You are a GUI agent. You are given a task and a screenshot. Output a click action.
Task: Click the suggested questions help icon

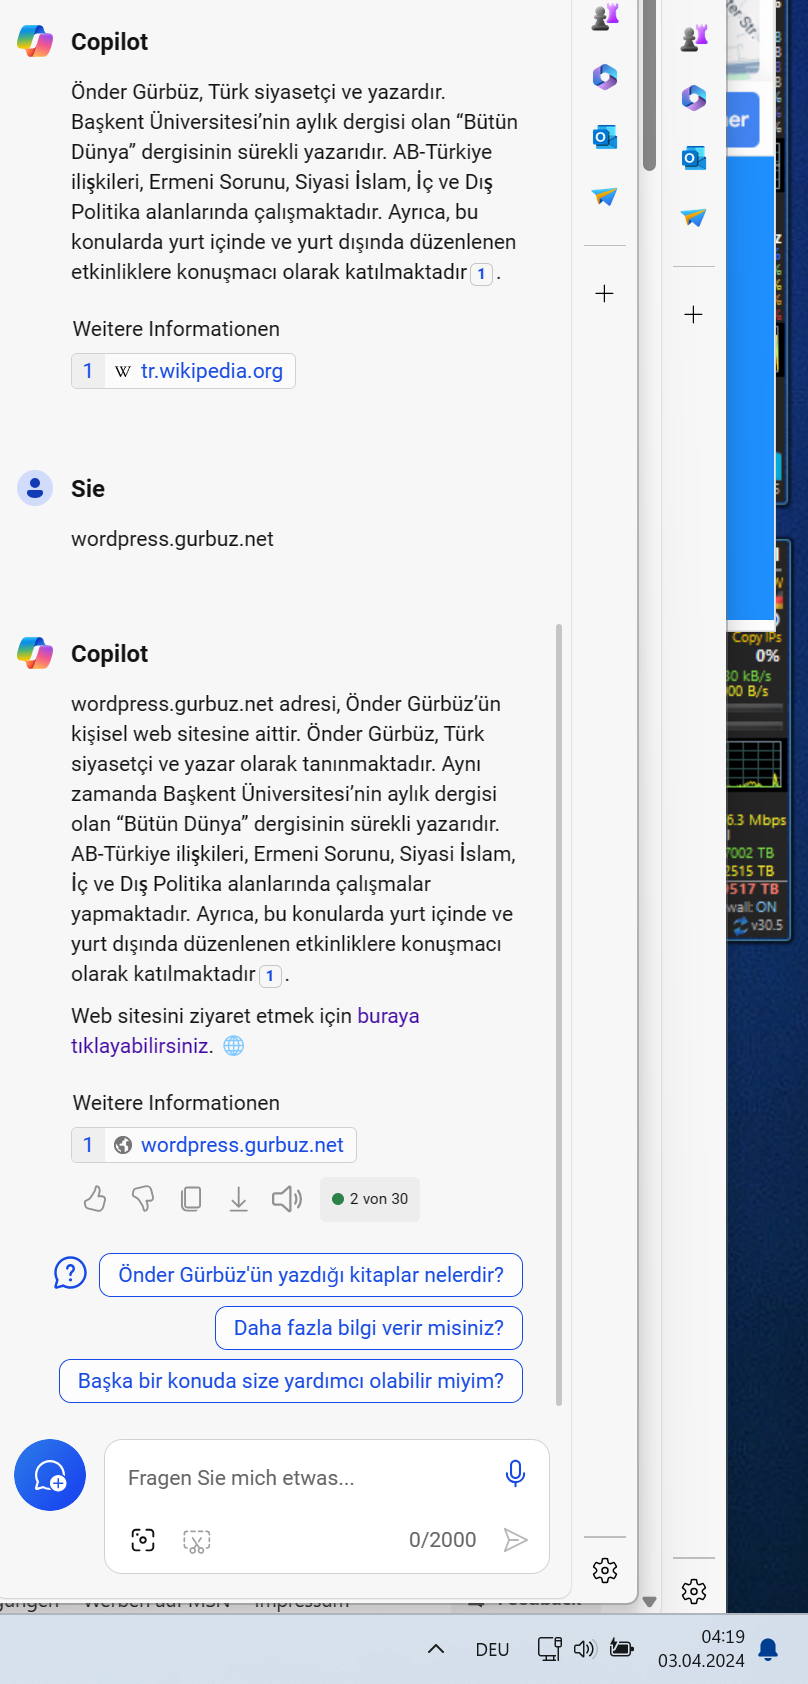point(70,1273)
